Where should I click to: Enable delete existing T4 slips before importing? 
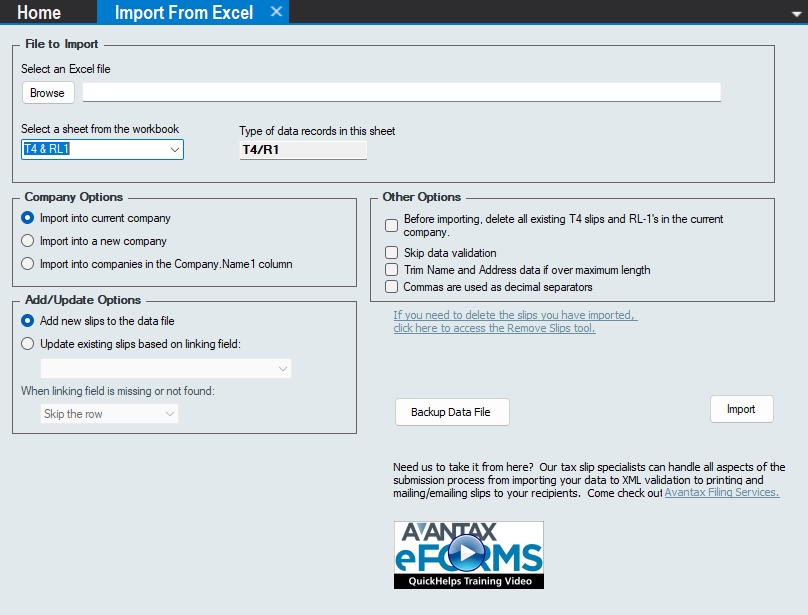pyautogui.click(x=392, y=225)
